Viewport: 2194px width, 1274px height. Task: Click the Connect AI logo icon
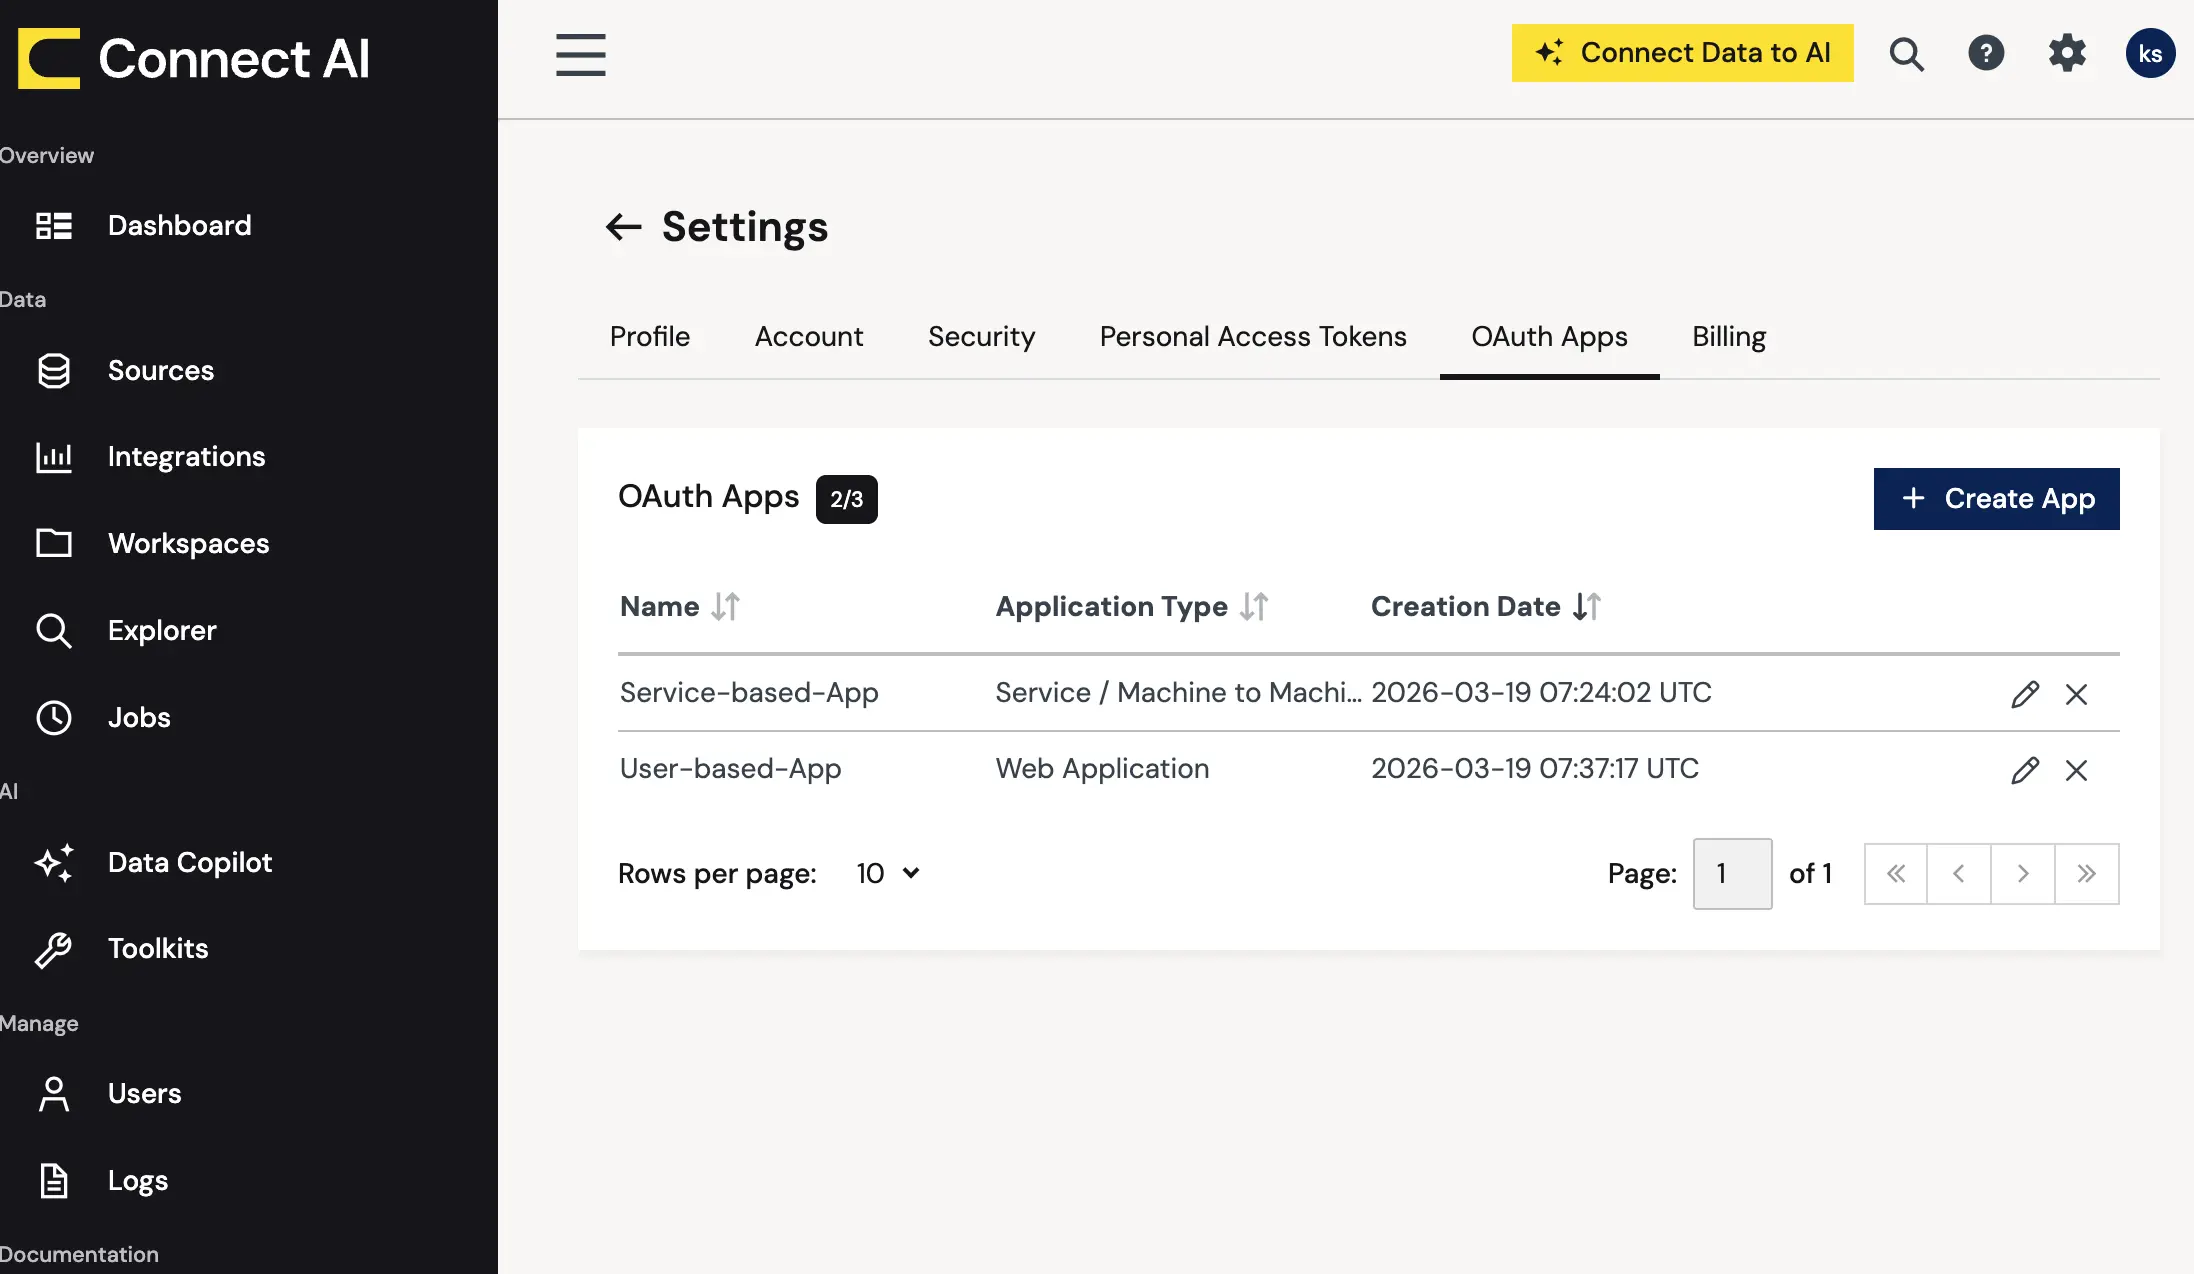point(49,58)
